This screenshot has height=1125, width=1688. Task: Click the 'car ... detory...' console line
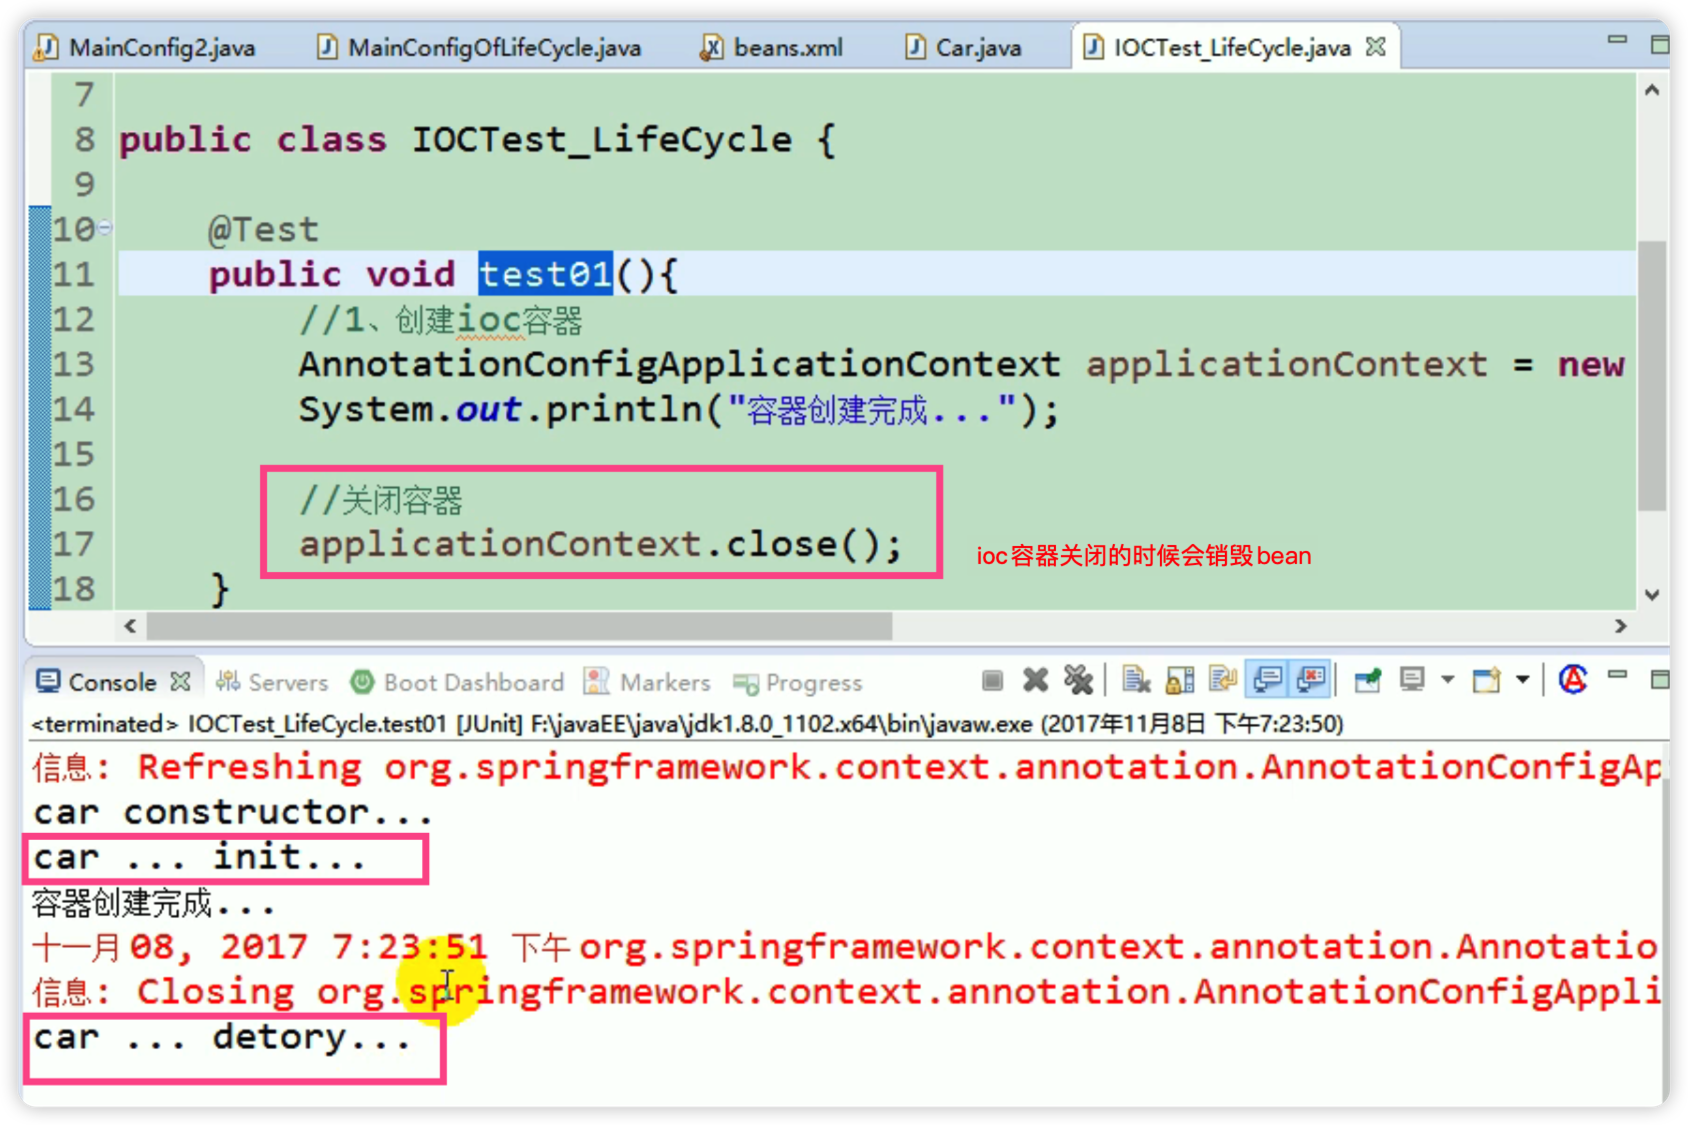222,1037
